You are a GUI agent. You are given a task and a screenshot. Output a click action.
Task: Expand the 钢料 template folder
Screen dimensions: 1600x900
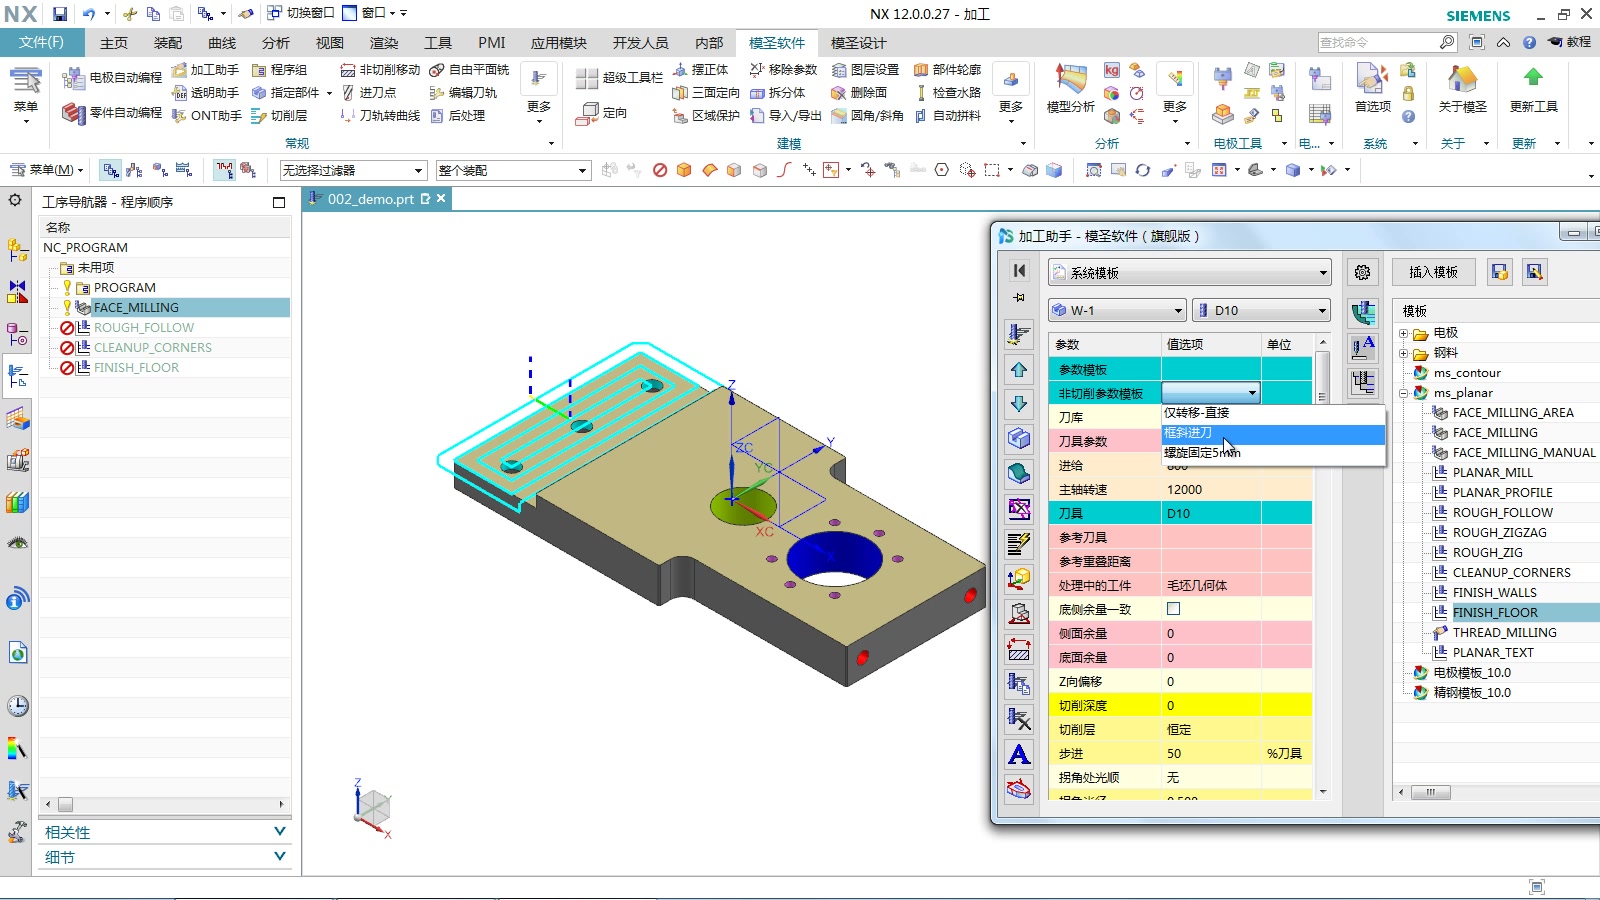coord(1404,353)
